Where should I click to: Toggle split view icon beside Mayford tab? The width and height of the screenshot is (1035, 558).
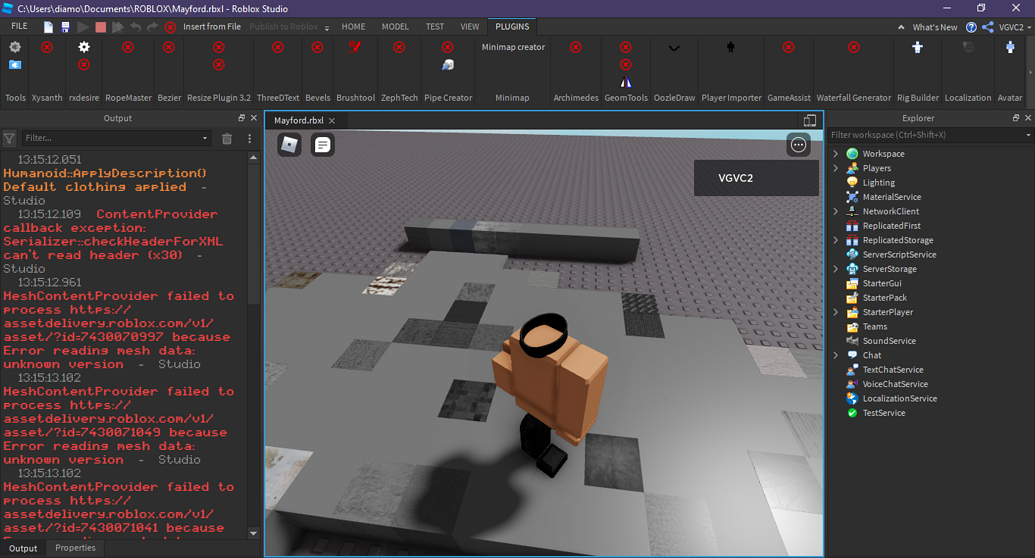click(810, 120)
